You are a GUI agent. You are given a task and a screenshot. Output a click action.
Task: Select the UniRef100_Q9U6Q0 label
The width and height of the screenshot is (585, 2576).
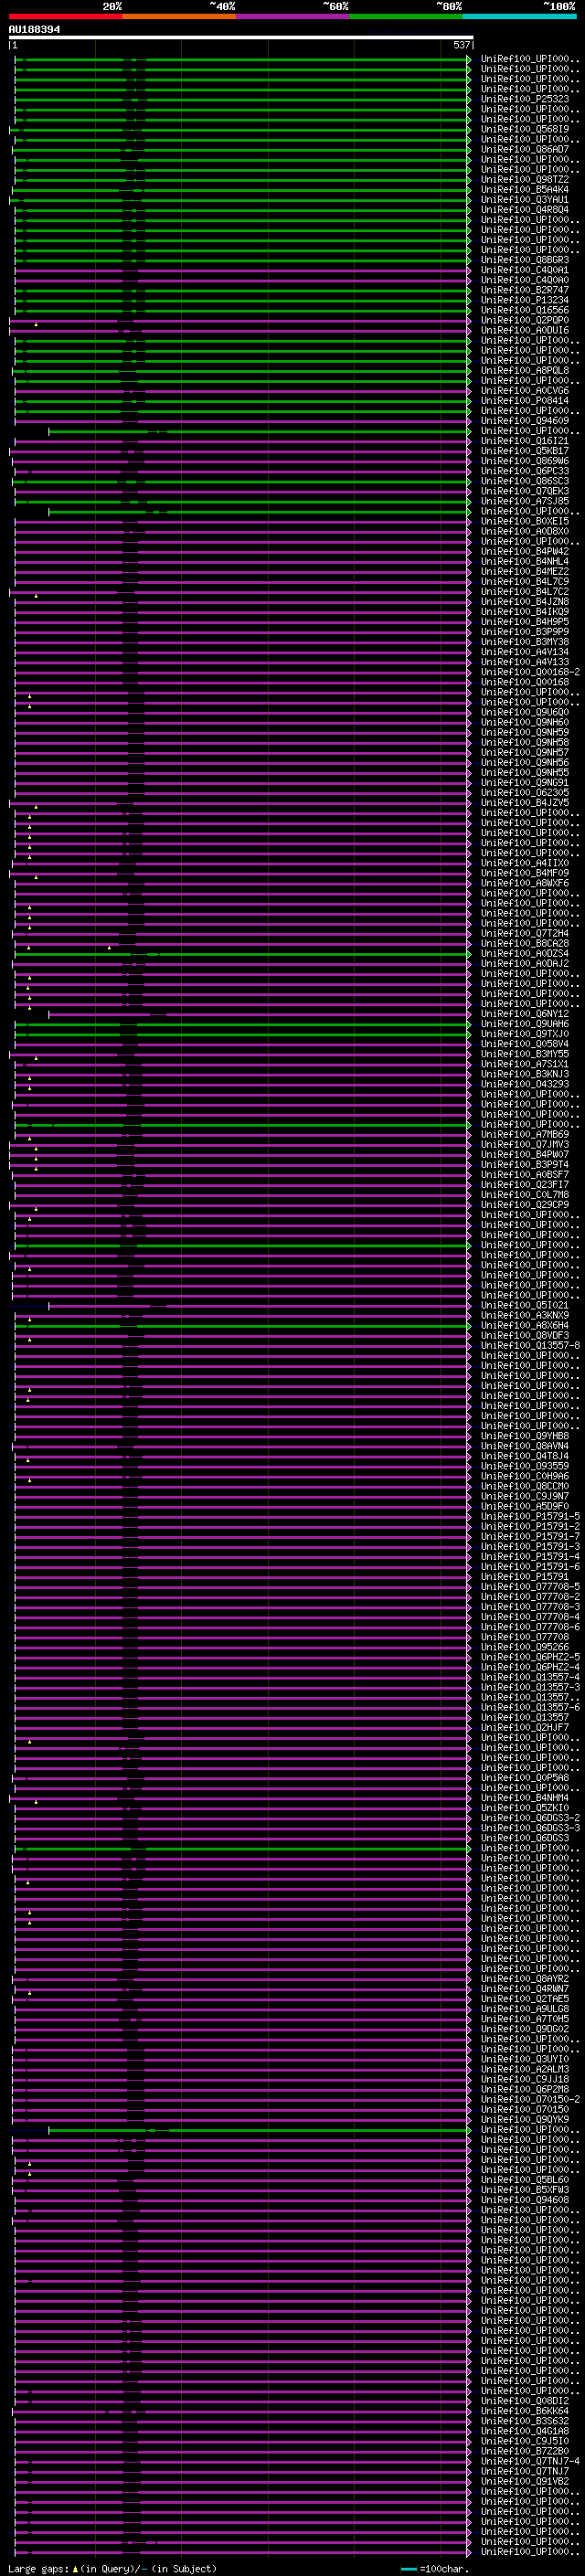pyautogui.click(x=524, y=712)
